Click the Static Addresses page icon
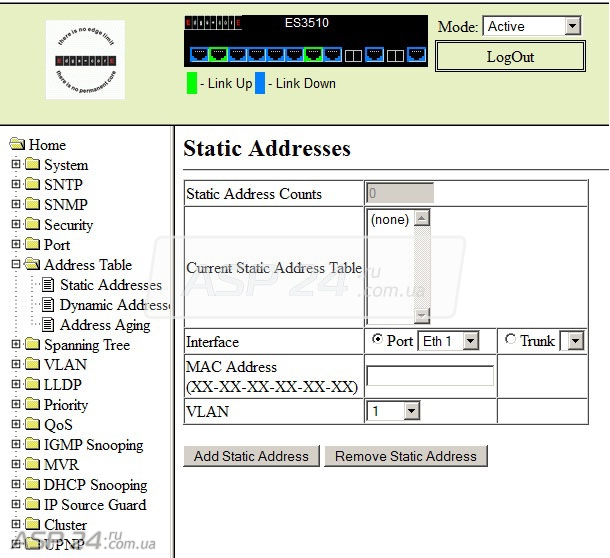Screen dimensions: 610x558 tap(48, 284)
